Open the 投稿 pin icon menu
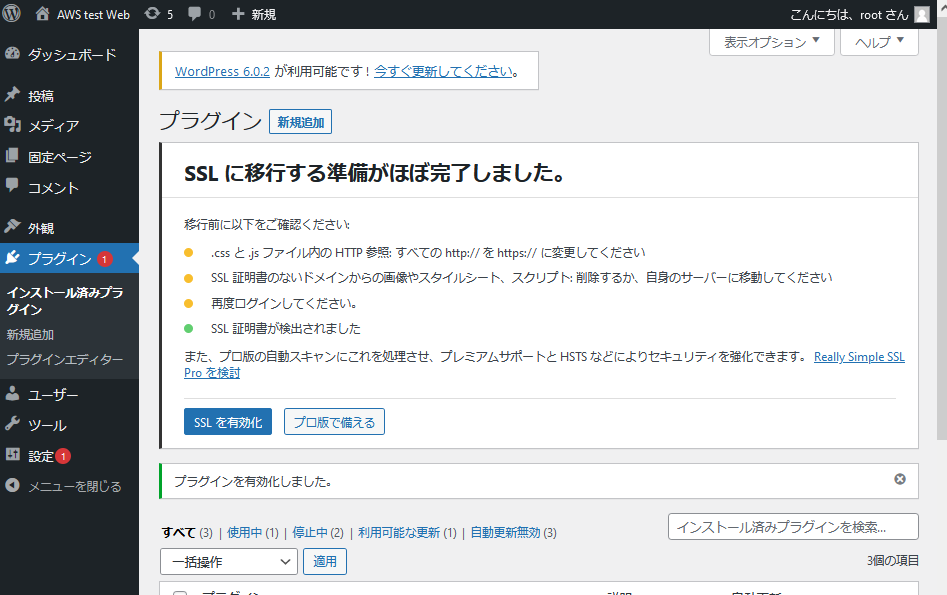Screen dimensions: 947x595 [12, 95]
